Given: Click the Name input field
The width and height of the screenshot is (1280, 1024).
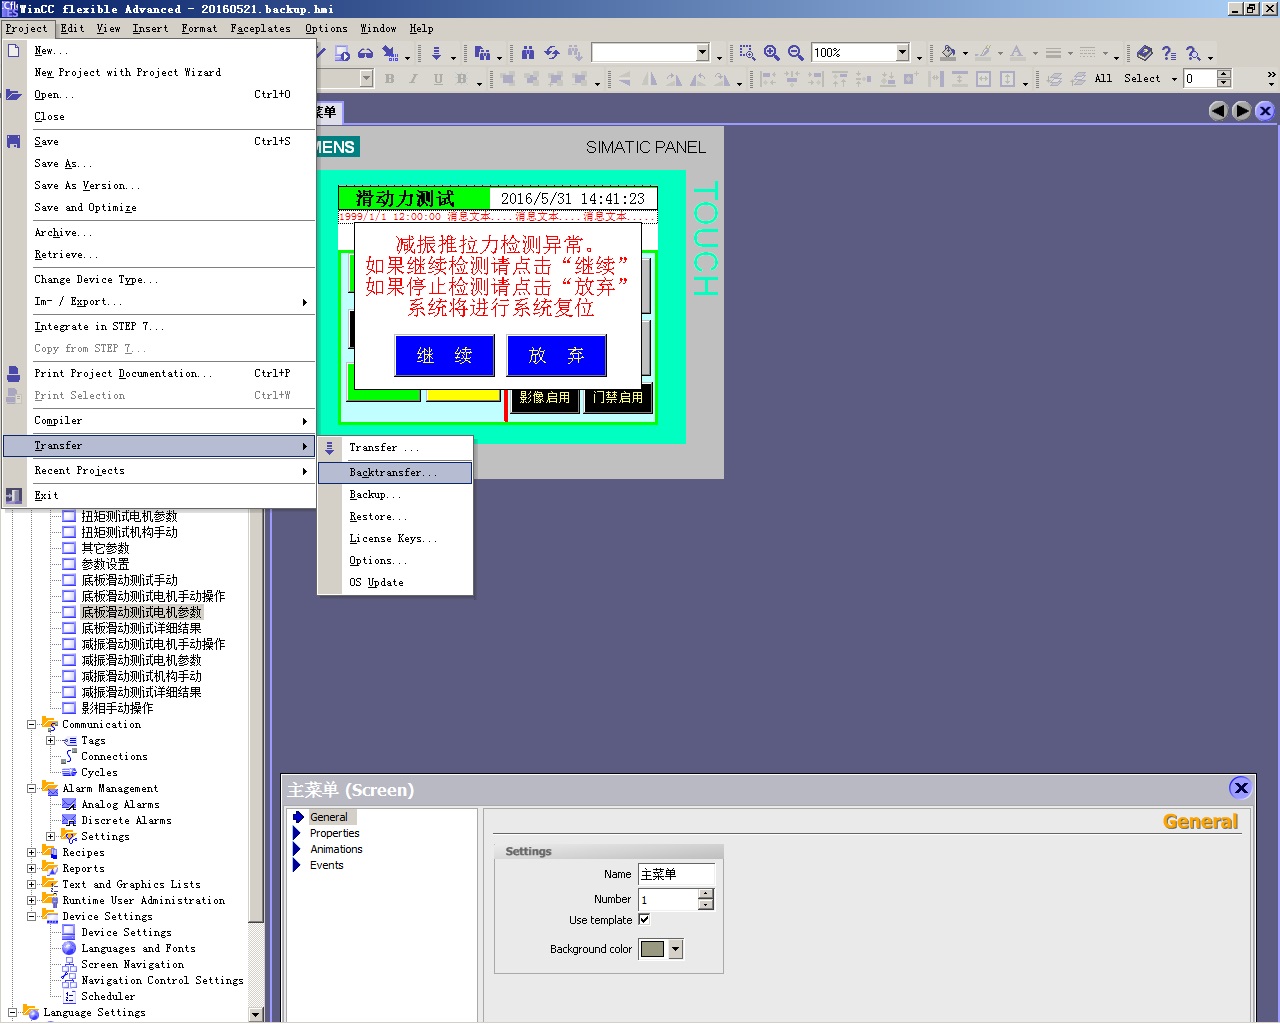Looking at the screenshot, I should 676,874.
